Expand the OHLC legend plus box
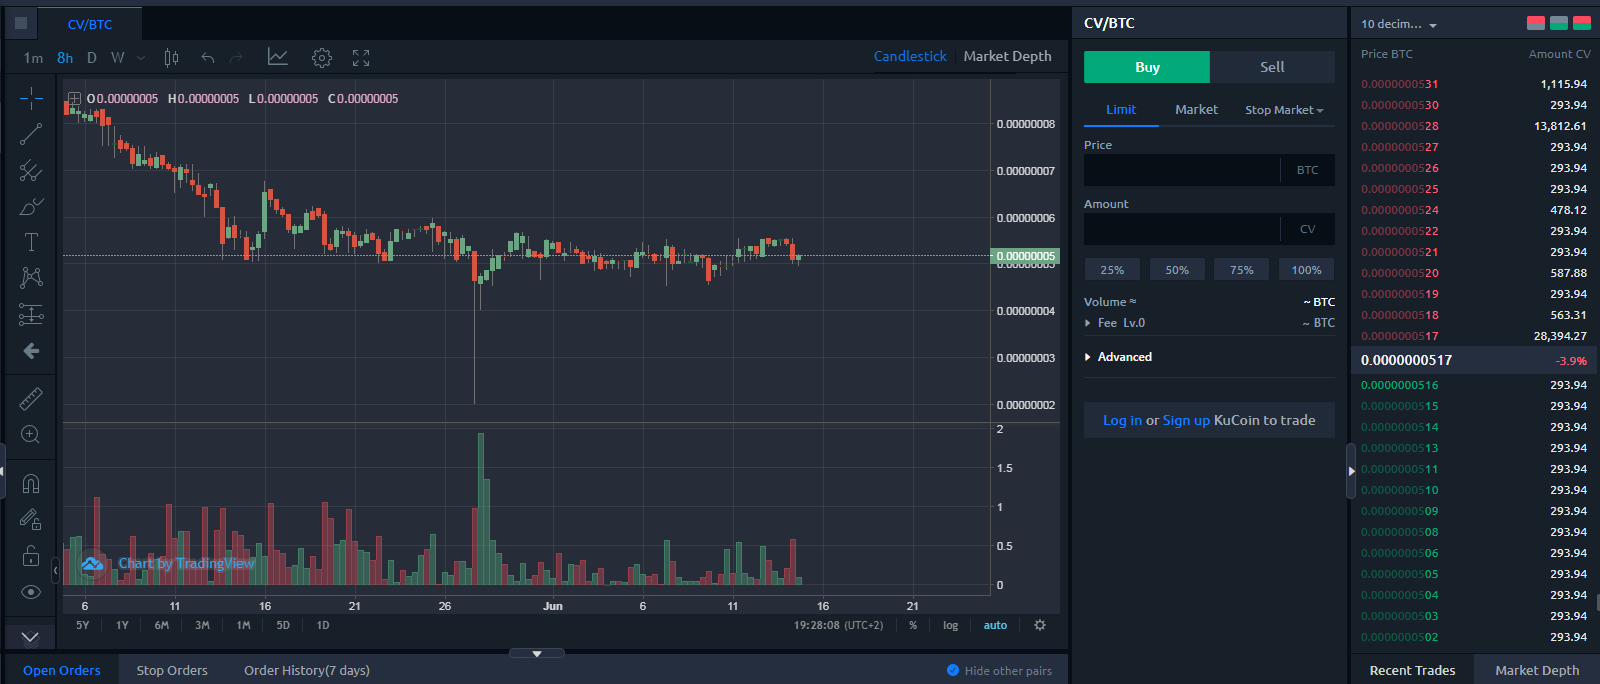The width and height of the screenshot is (1600, 684). (74, 98)
